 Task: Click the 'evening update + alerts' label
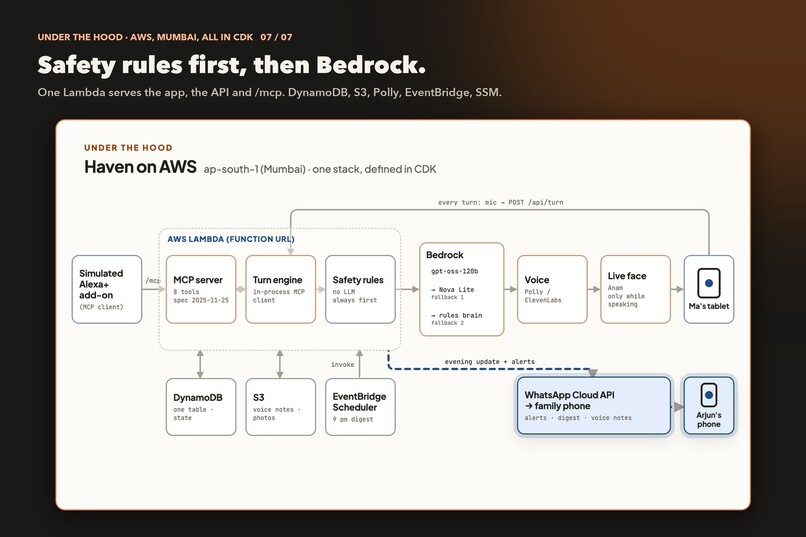click(x=489, y=362)
